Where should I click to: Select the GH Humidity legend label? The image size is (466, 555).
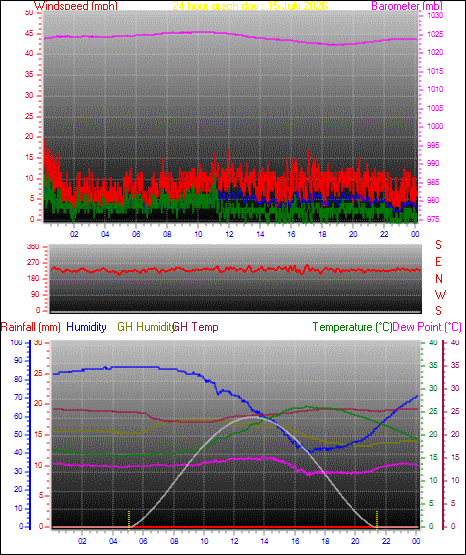tap(146, 327)
